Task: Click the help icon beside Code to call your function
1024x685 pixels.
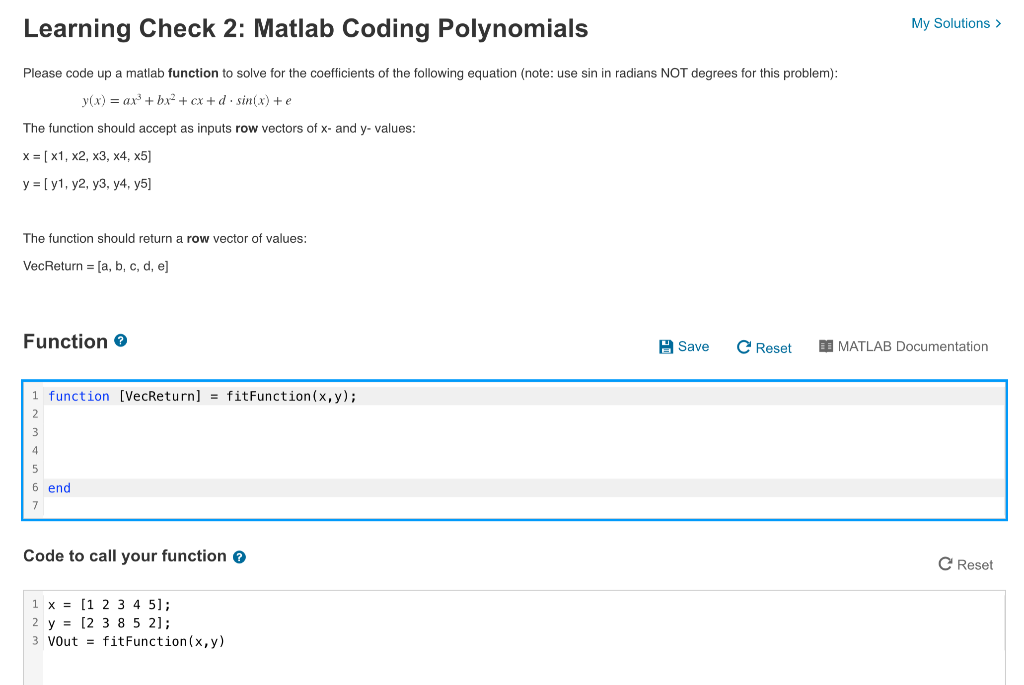Action: (x=238, y=556)
